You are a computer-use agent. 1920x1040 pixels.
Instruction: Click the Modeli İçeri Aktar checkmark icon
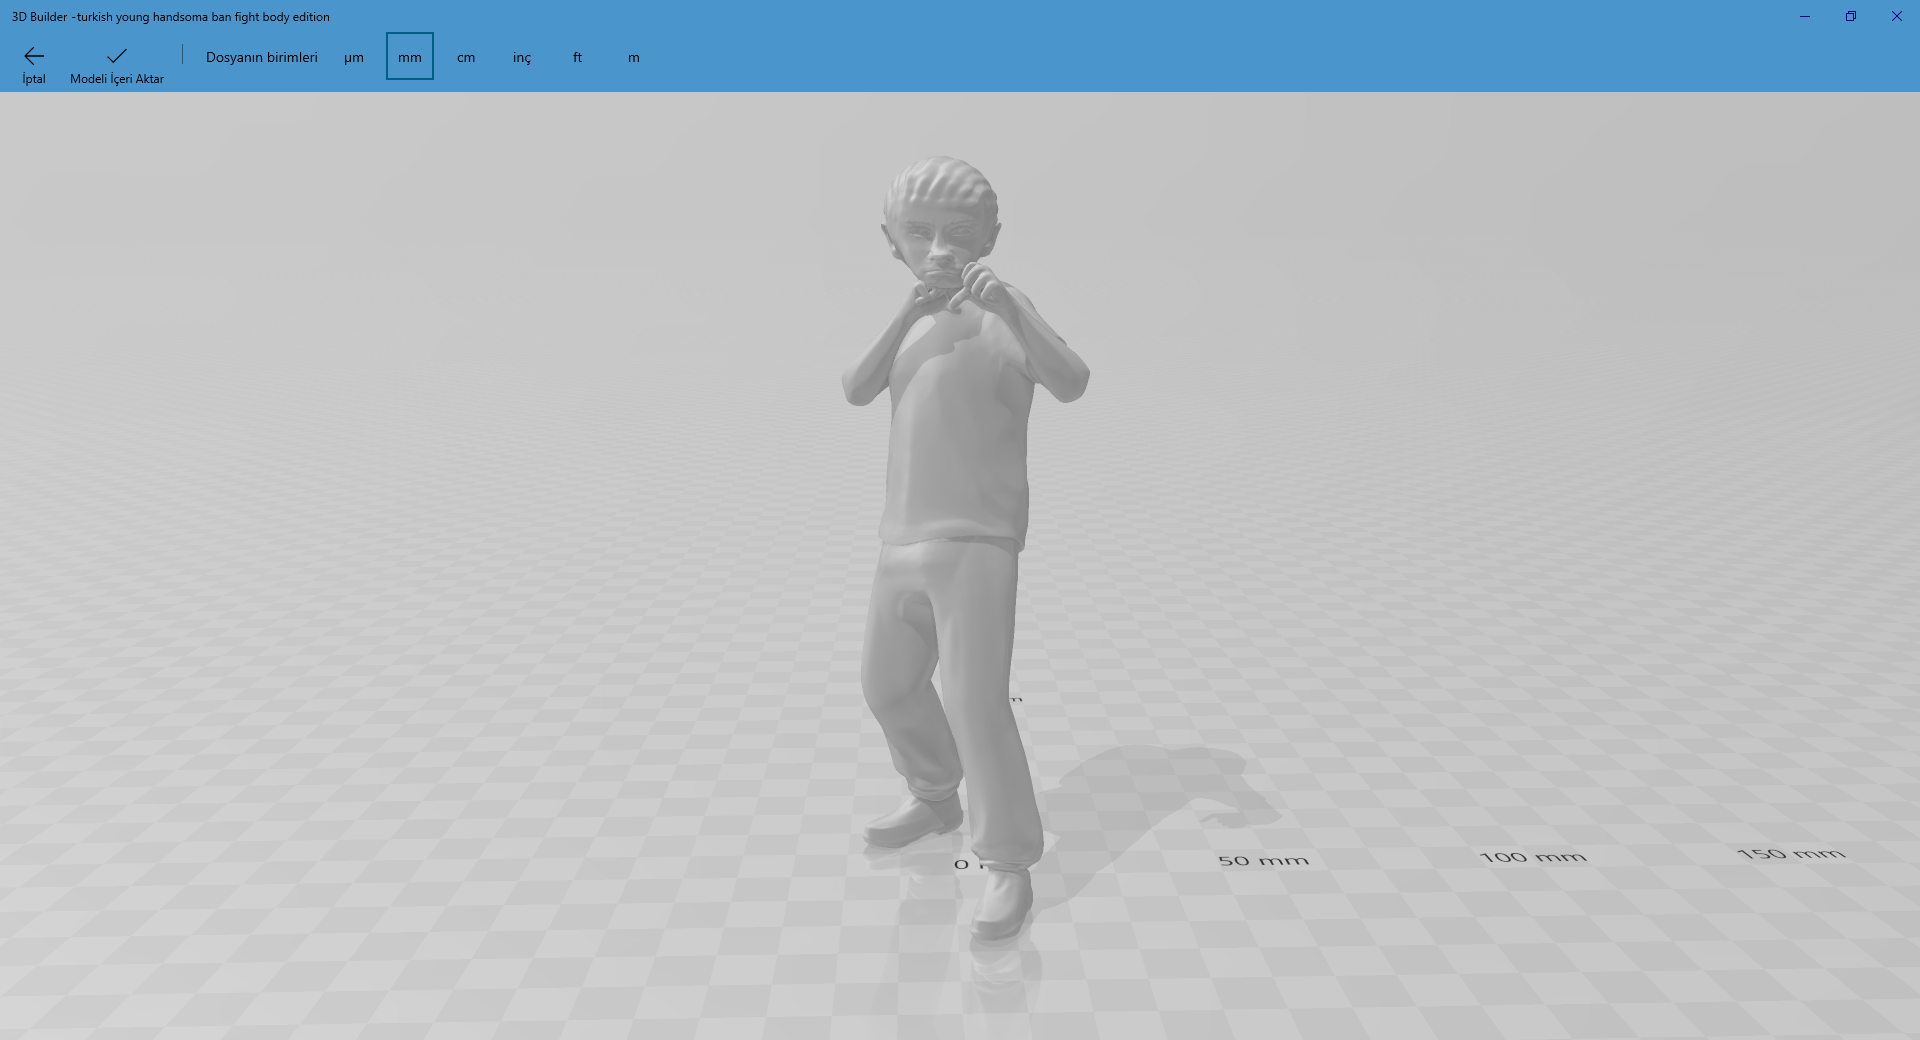(x=117, y=56)
